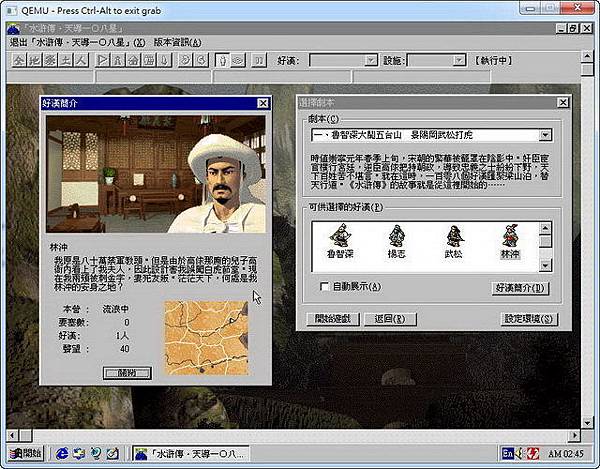
Task: Click the app icon in game title bar
Action: 14,29
